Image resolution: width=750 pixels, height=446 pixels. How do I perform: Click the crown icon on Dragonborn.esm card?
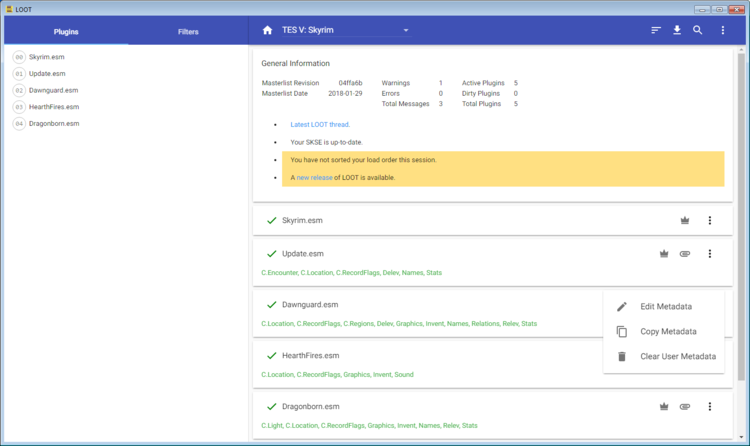664,406
